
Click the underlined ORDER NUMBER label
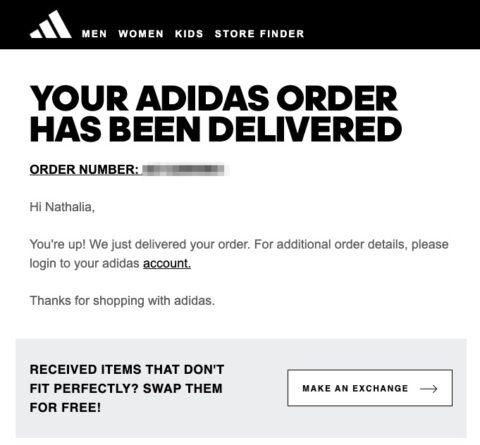[84, 170]
